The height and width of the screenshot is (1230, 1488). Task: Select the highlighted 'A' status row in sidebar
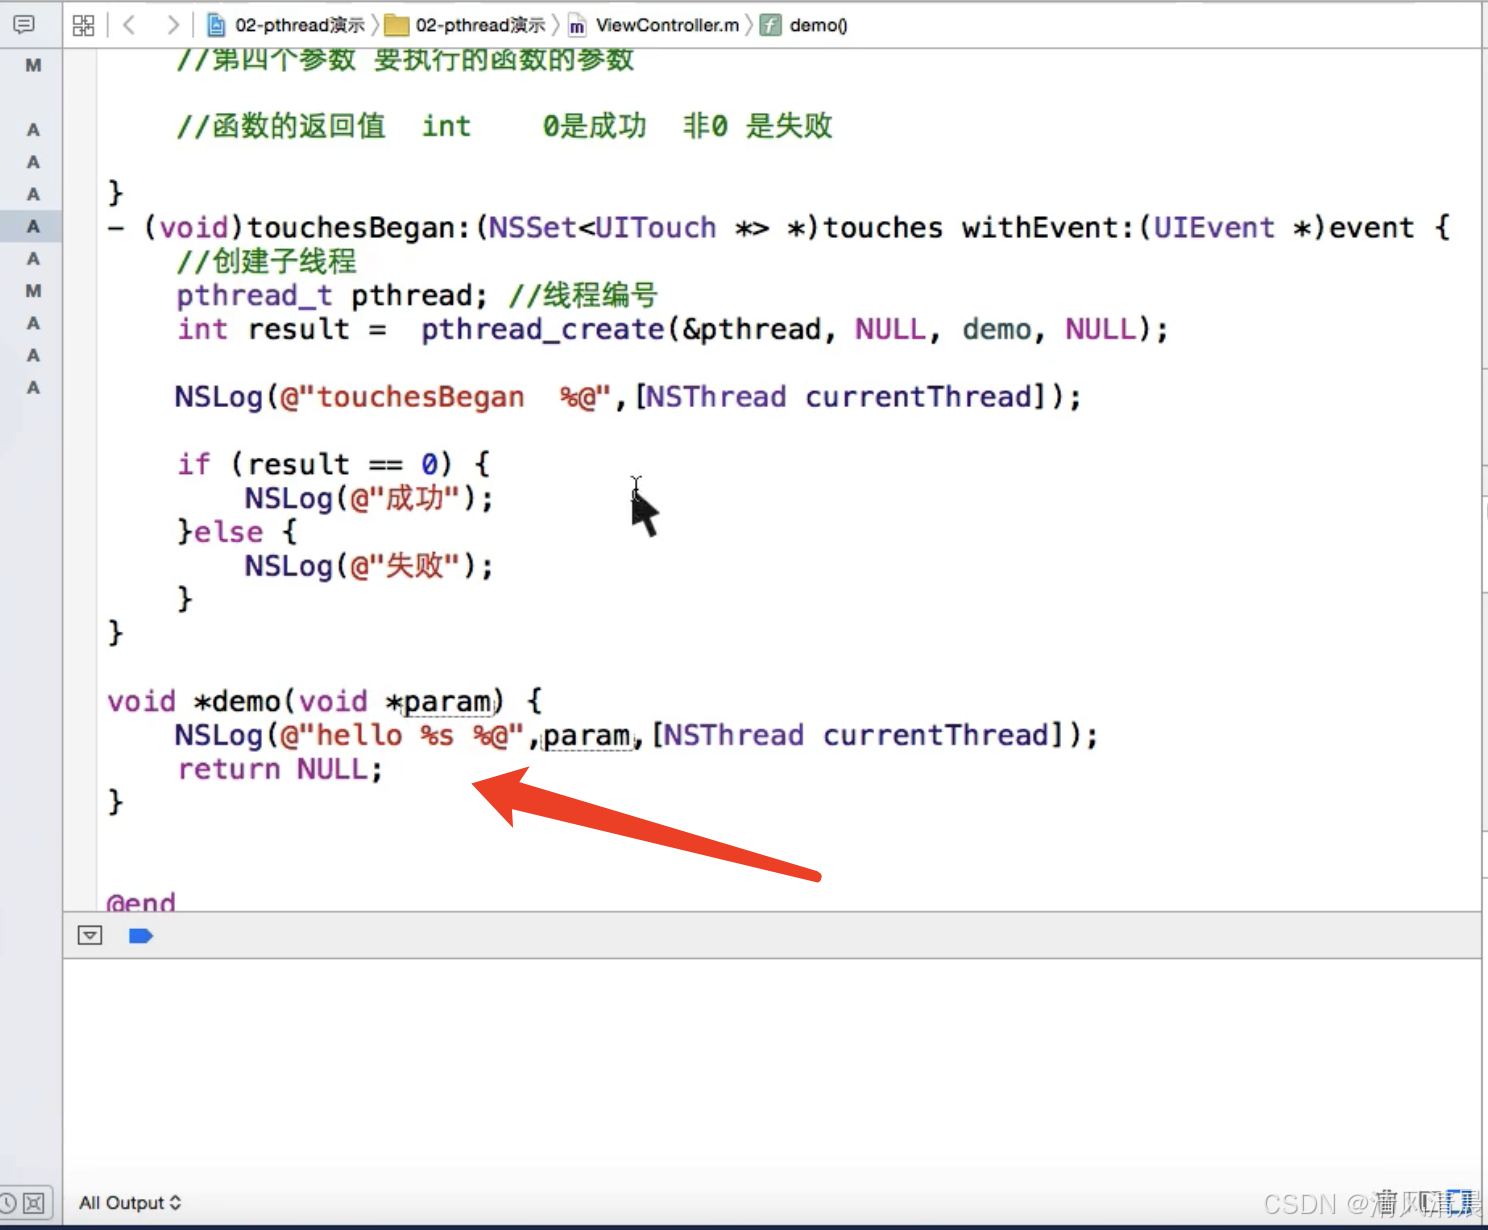pos(33,226)
